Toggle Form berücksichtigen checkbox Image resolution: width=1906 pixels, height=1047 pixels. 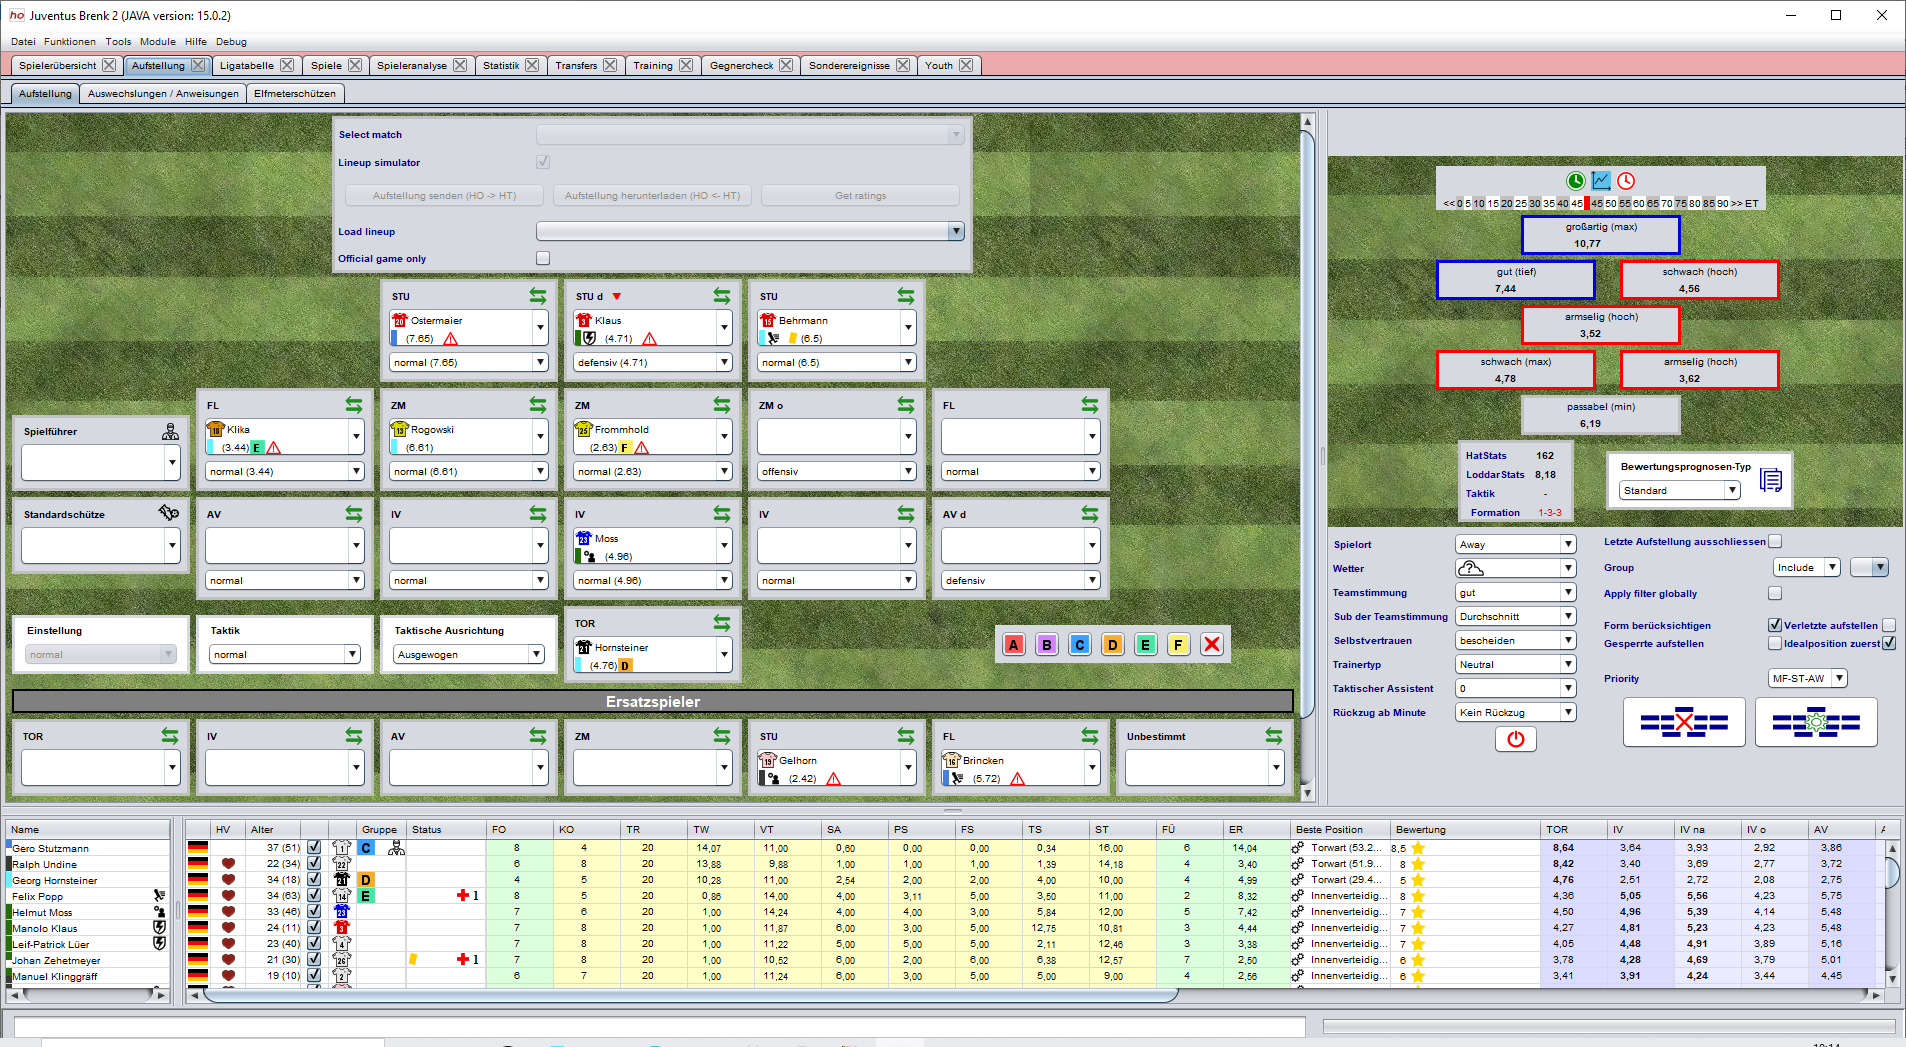click(x=1775, y=625)
